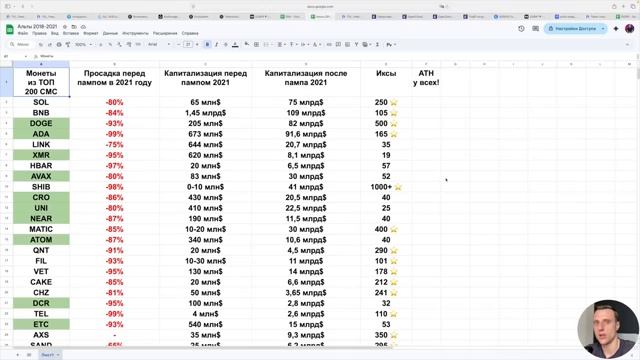View cloud save status icon
The height and width of the screenshot is (360, 640).
(x=83, y=27)
